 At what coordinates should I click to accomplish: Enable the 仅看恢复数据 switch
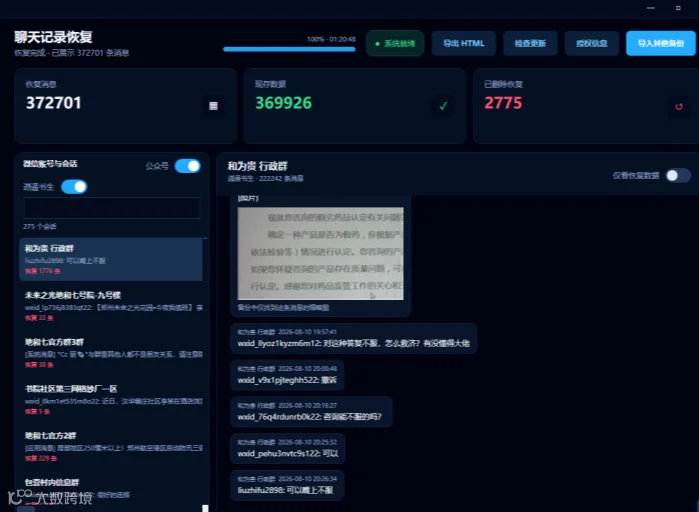click(x=678, y=176)
